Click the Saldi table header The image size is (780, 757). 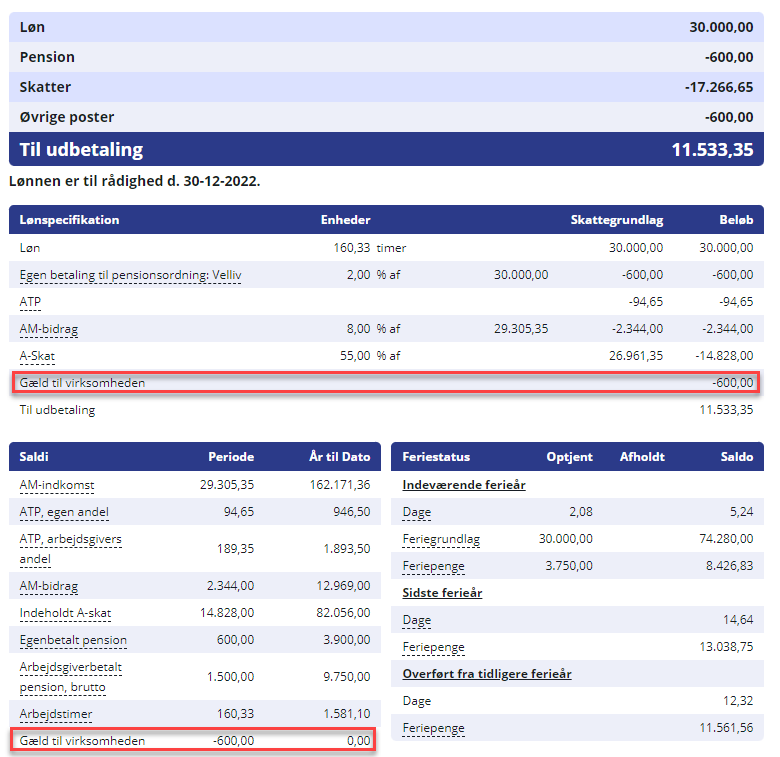pyautogui.click(x=34, y=457)
